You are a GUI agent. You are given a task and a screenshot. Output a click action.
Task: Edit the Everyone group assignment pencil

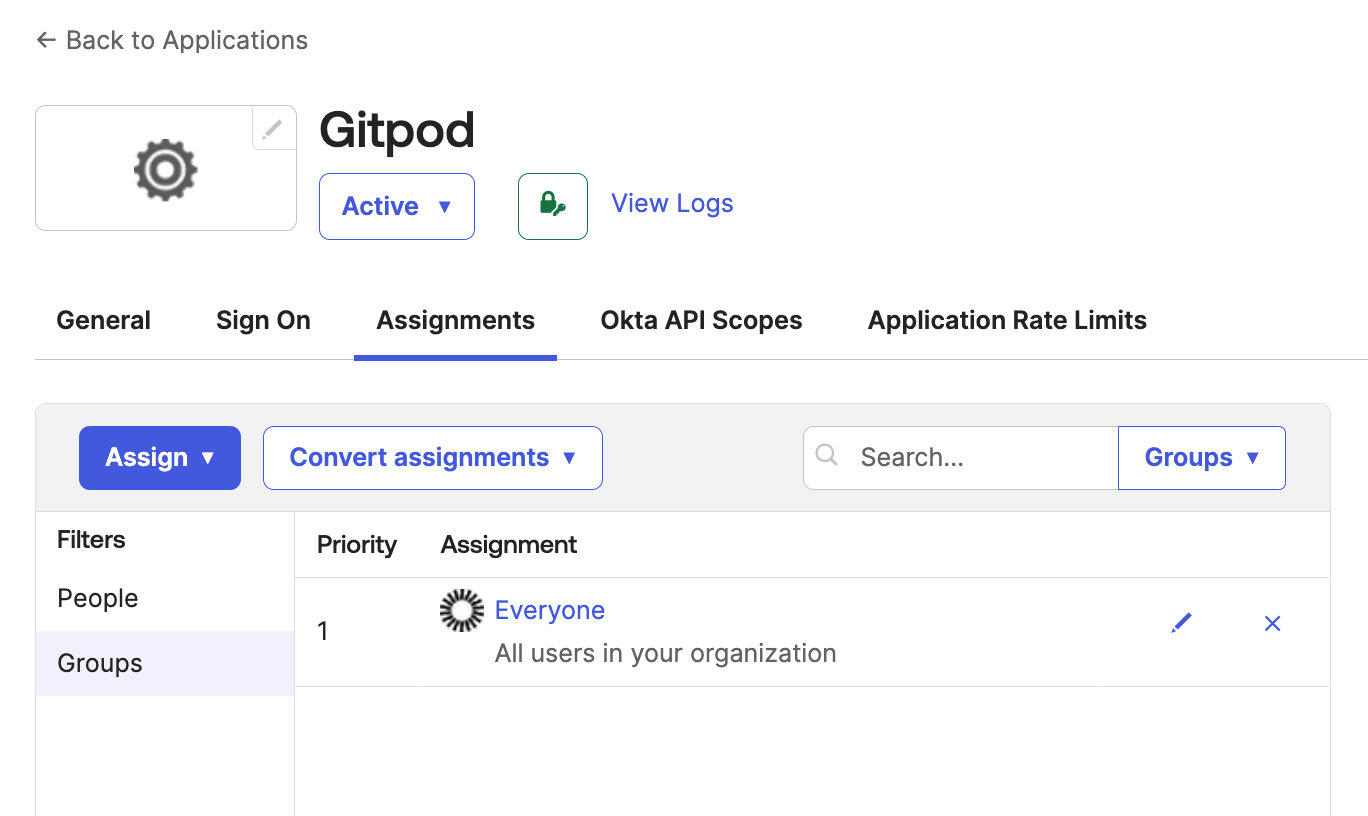(x=1182, y=623)
